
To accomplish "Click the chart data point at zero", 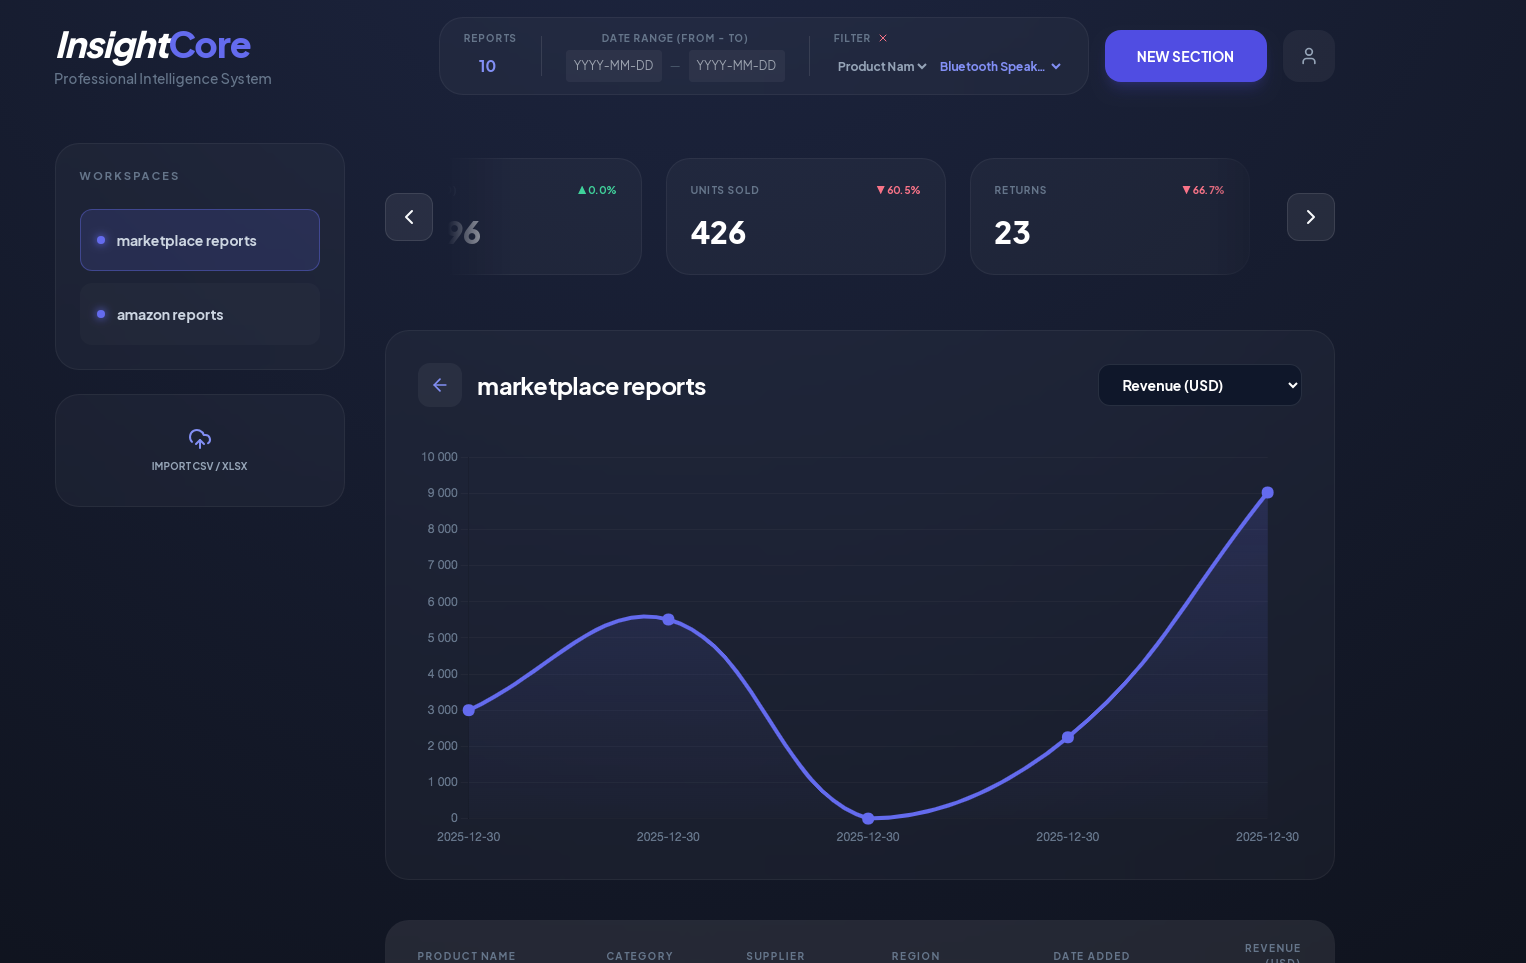I will (x=868, y=818).
